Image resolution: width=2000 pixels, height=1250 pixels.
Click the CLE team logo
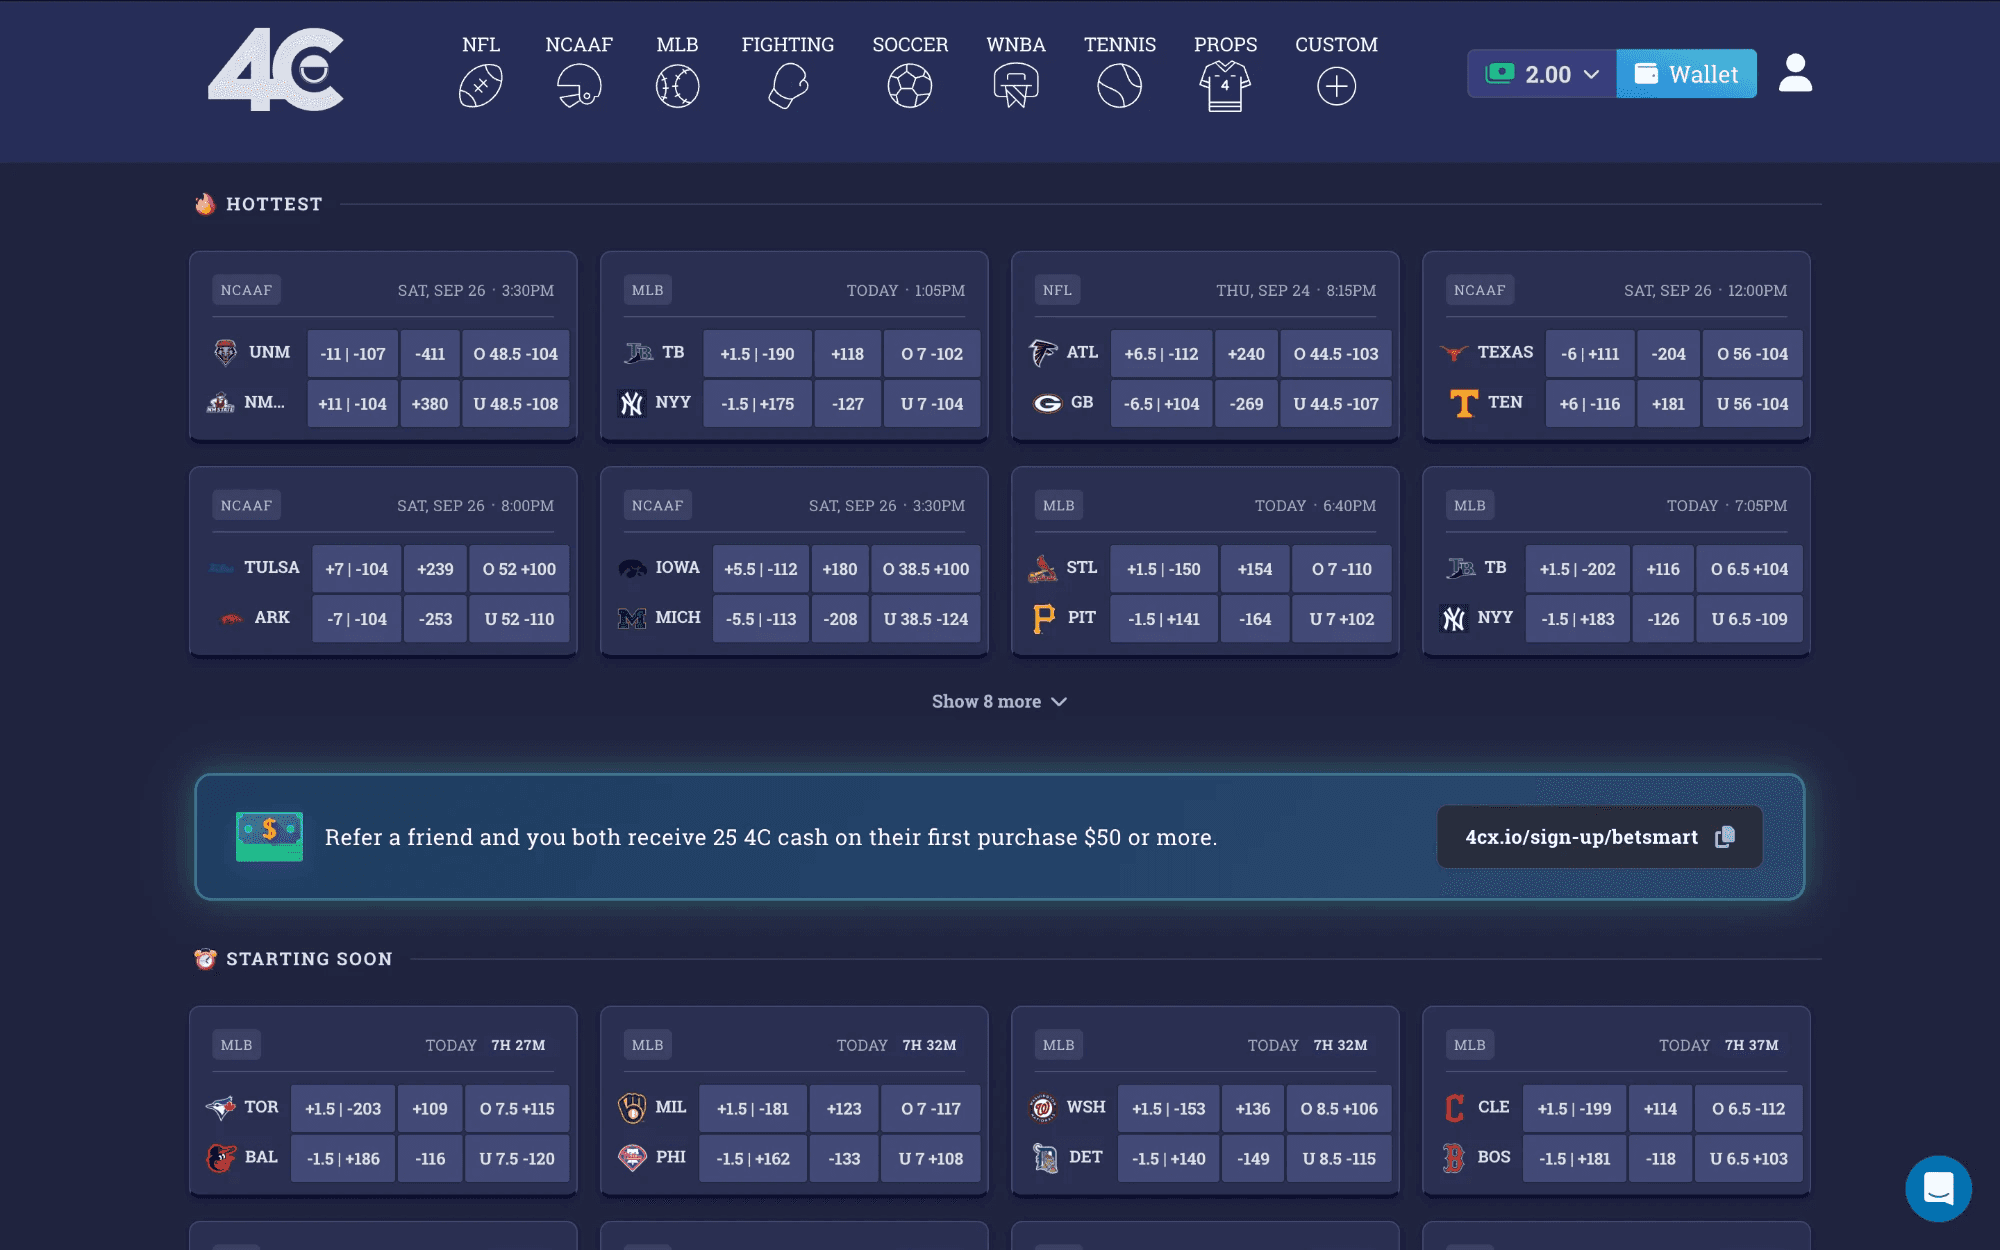(1454, 1107)
